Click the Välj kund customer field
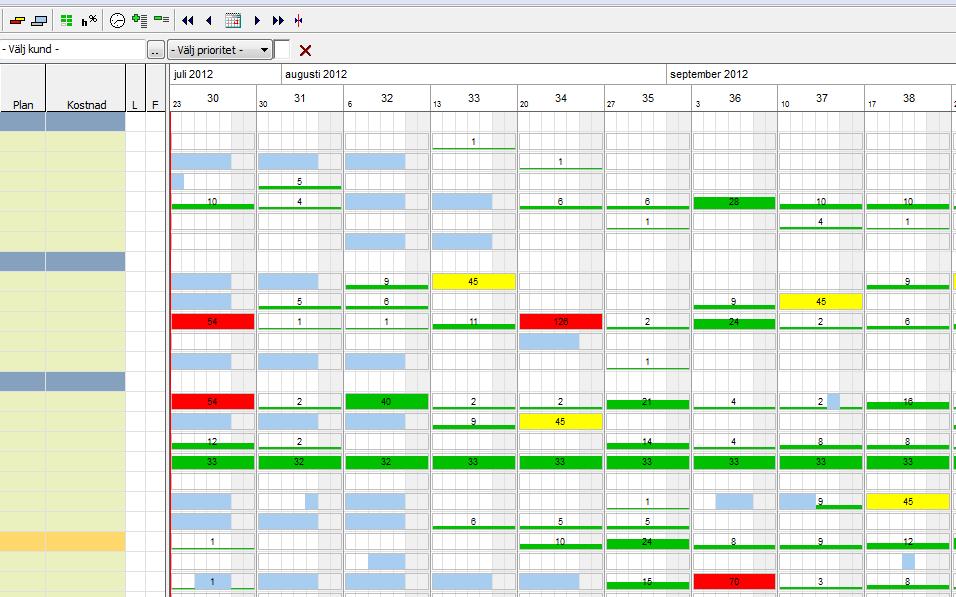956x597 pixels. [73, 49]
